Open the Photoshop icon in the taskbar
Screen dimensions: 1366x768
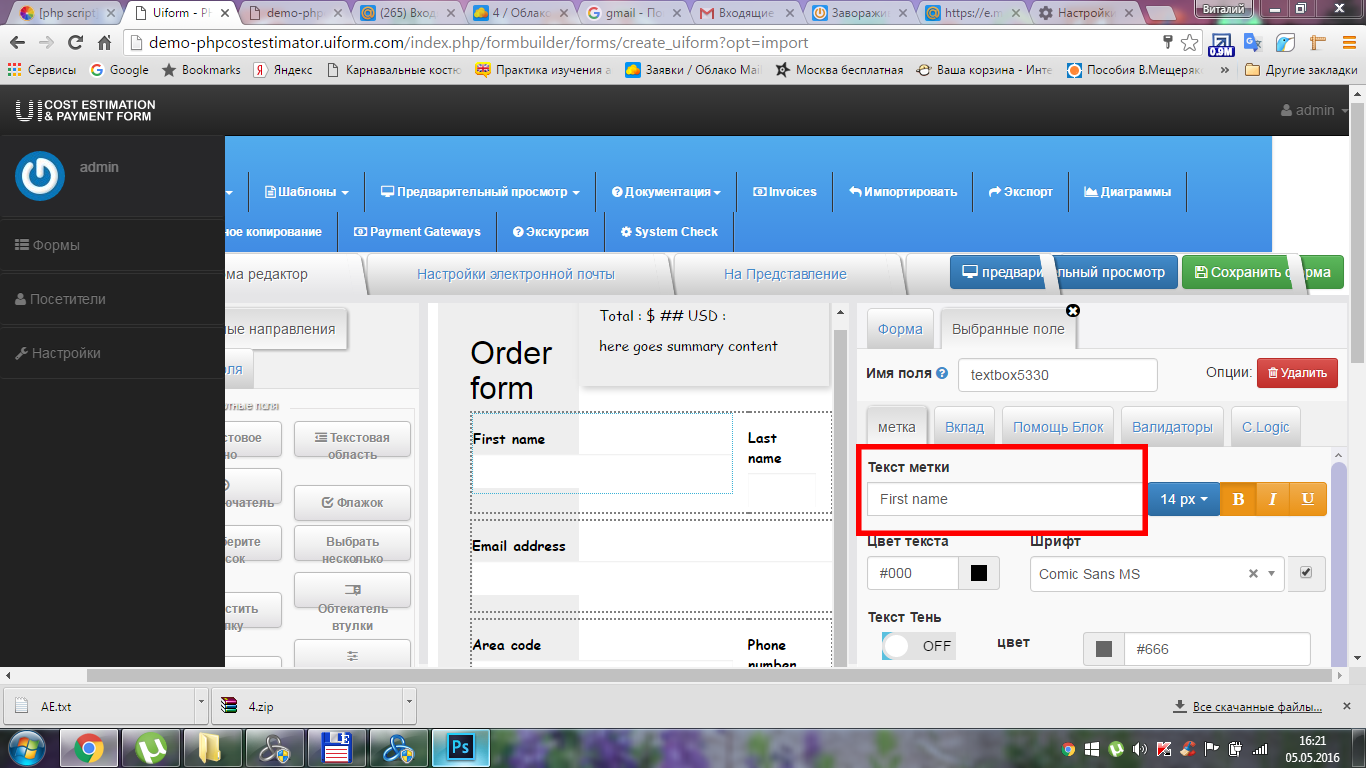click(x=460, y=747)
